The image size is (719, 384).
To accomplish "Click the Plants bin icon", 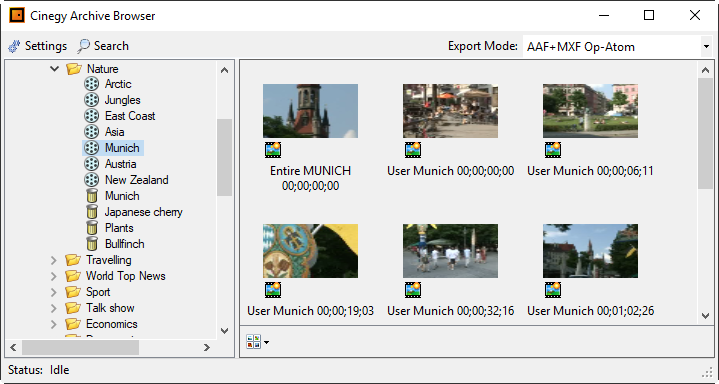I will click(x=92, y=228).
